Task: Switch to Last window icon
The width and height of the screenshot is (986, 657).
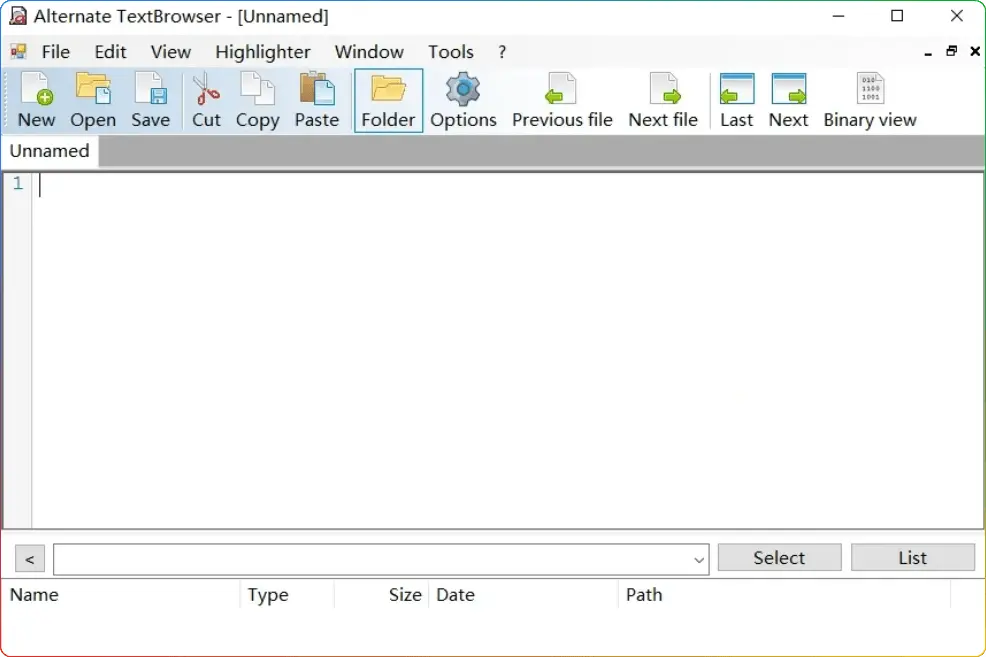Action: (736, 101)
